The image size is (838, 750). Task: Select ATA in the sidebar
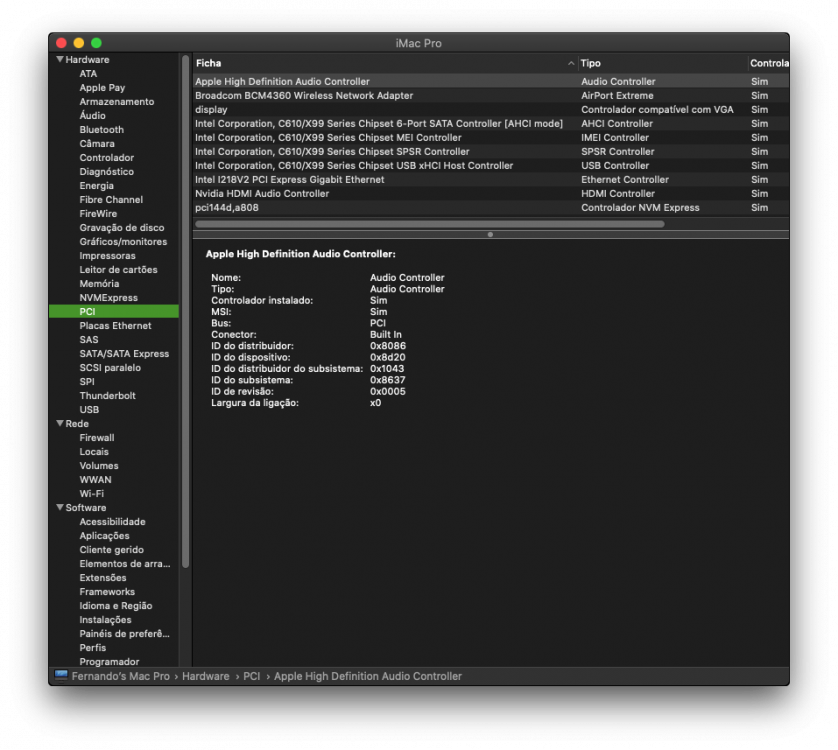88,74
